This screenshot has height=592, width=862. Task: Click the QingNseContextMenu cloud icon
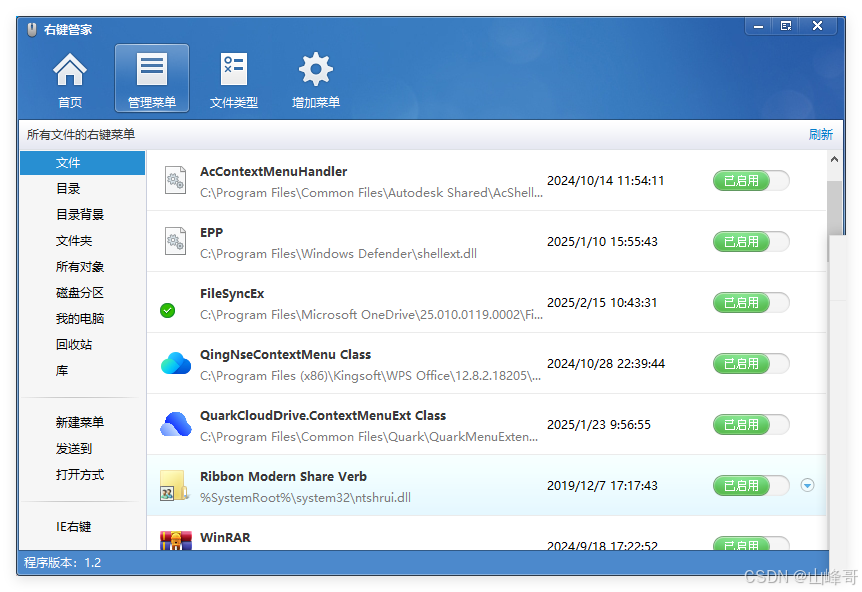coord(176,363)
